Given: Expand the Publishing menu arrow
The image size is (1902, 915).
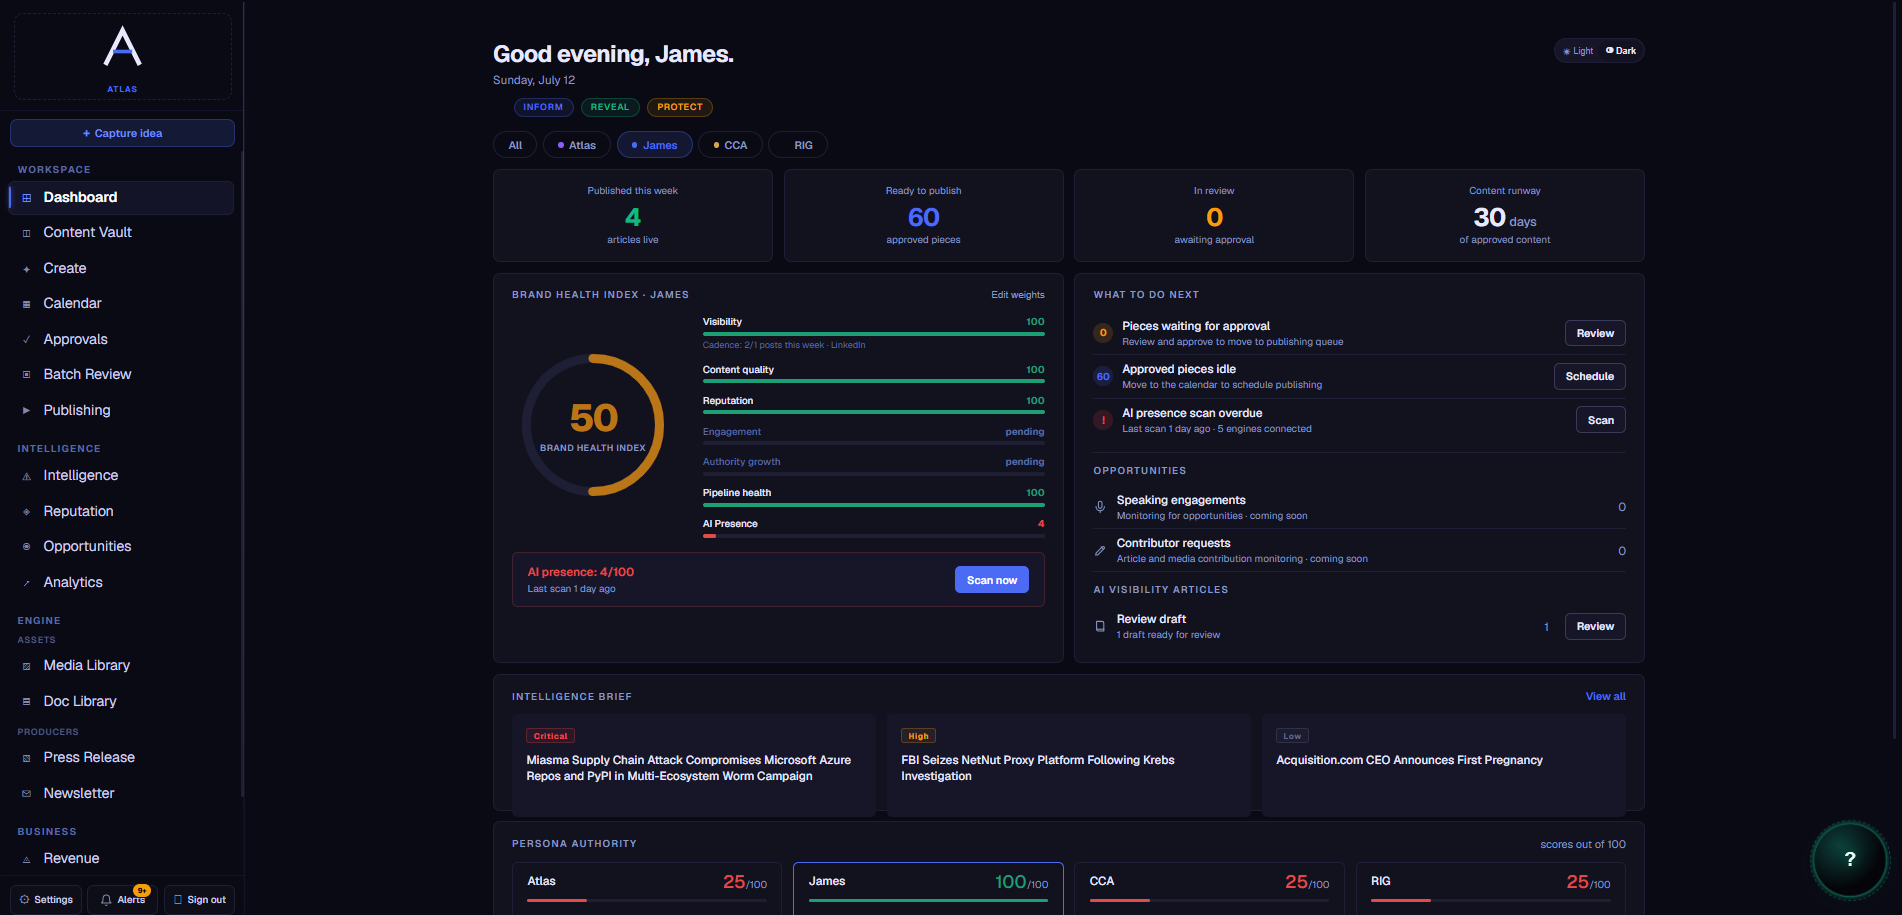Looking at the screenshot, I should pos(26,410).
